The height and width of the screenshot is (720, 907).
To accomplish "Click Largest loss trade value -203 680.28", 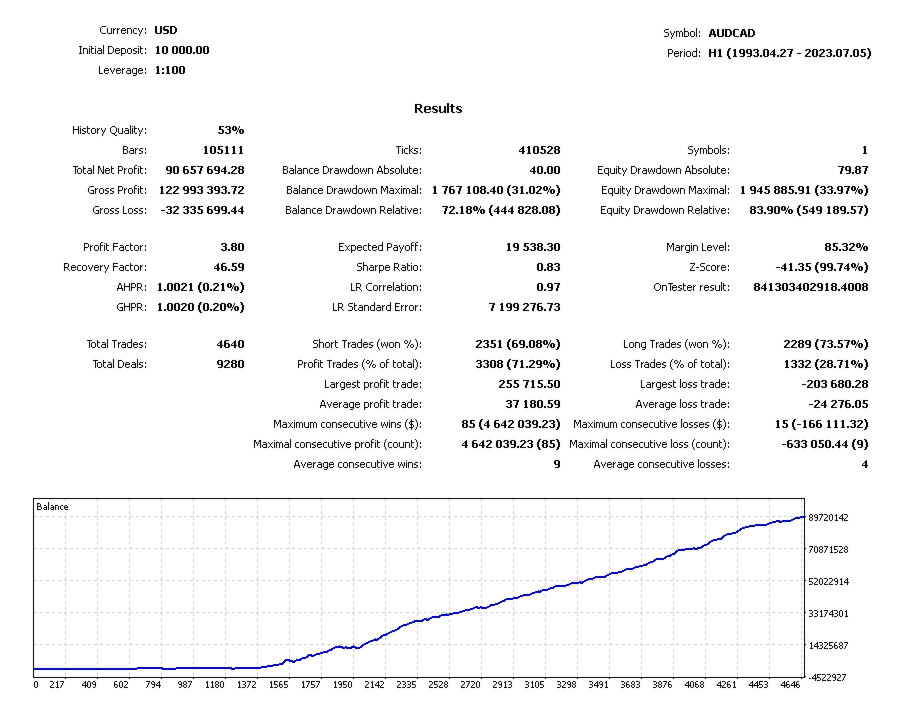I will pos(835,384).
